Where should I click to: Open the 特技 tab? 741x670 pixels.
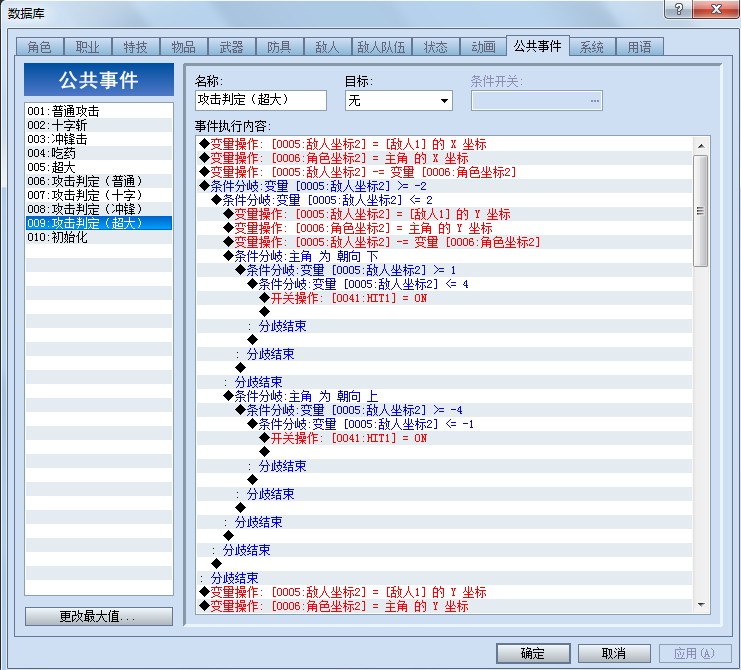pyautogui.click(x=136, y=47)
